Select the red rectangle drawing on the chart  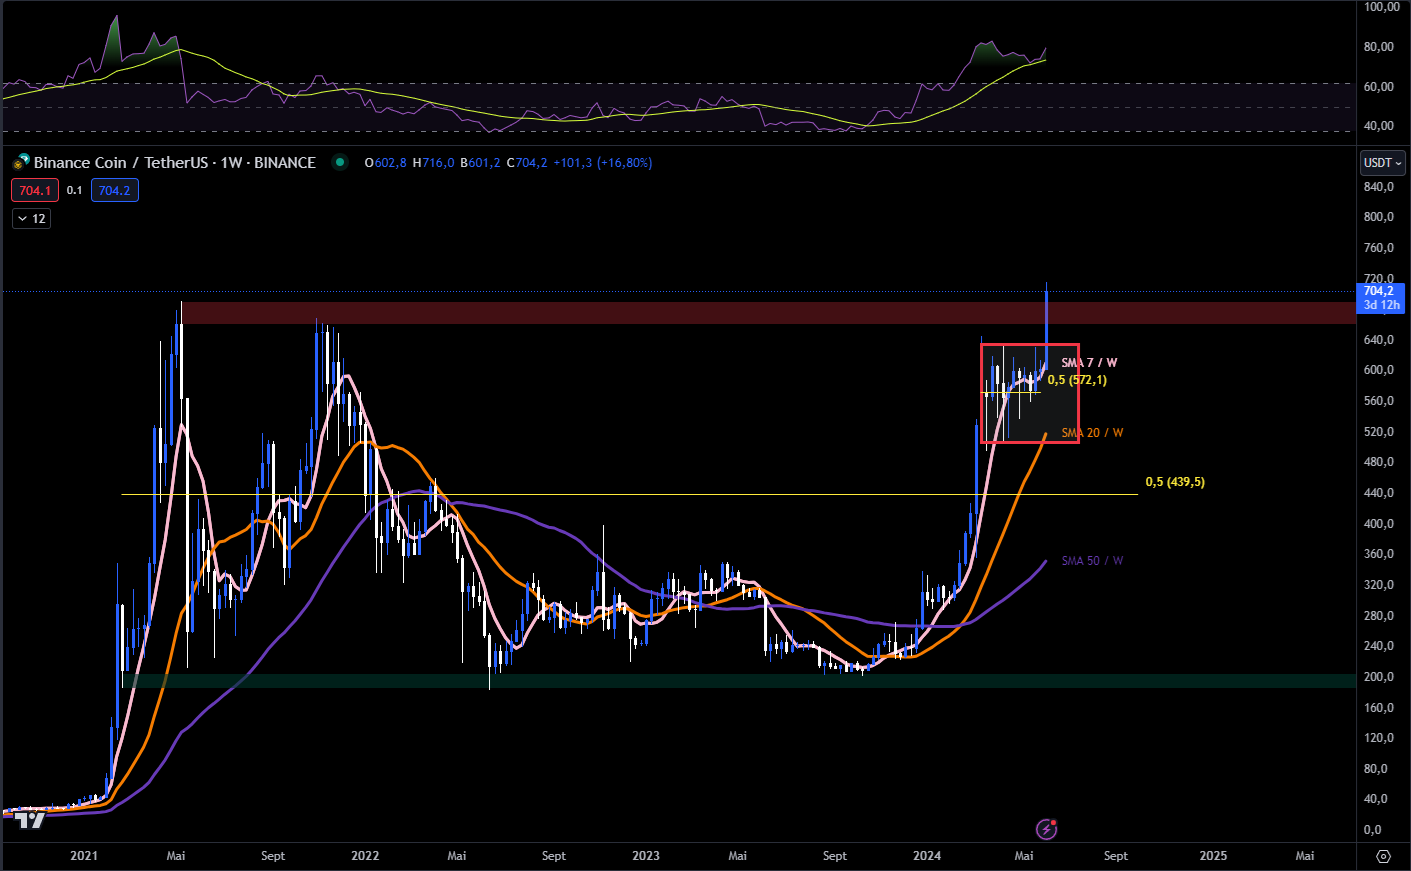coord(1078,400)
